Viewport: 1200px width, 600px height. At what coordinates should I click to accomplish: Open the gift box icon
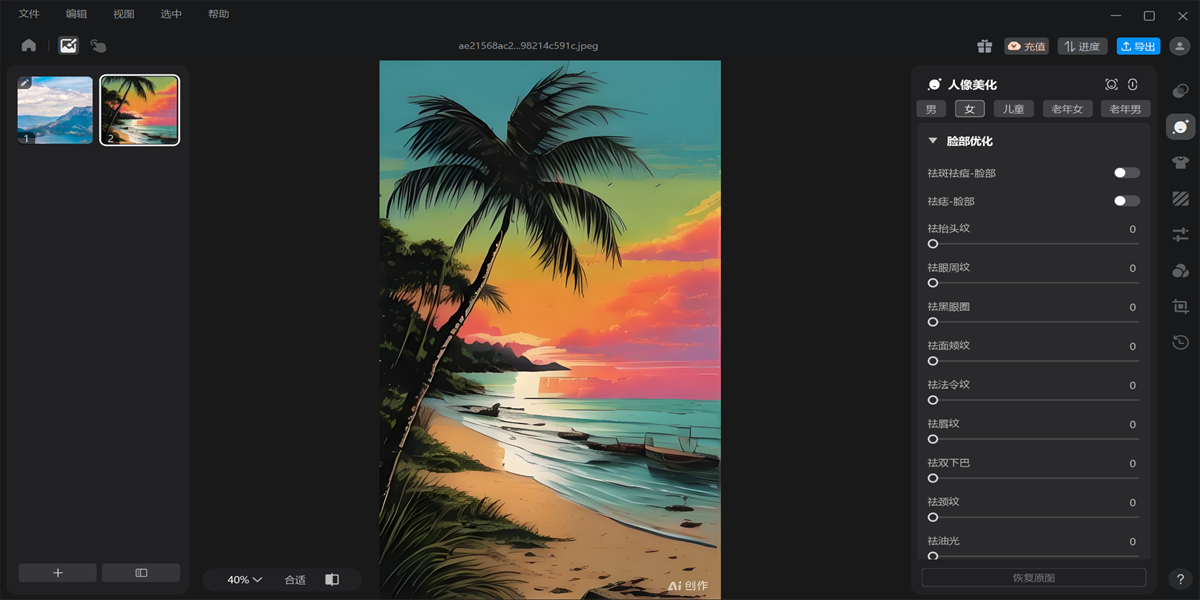(985, 46)
